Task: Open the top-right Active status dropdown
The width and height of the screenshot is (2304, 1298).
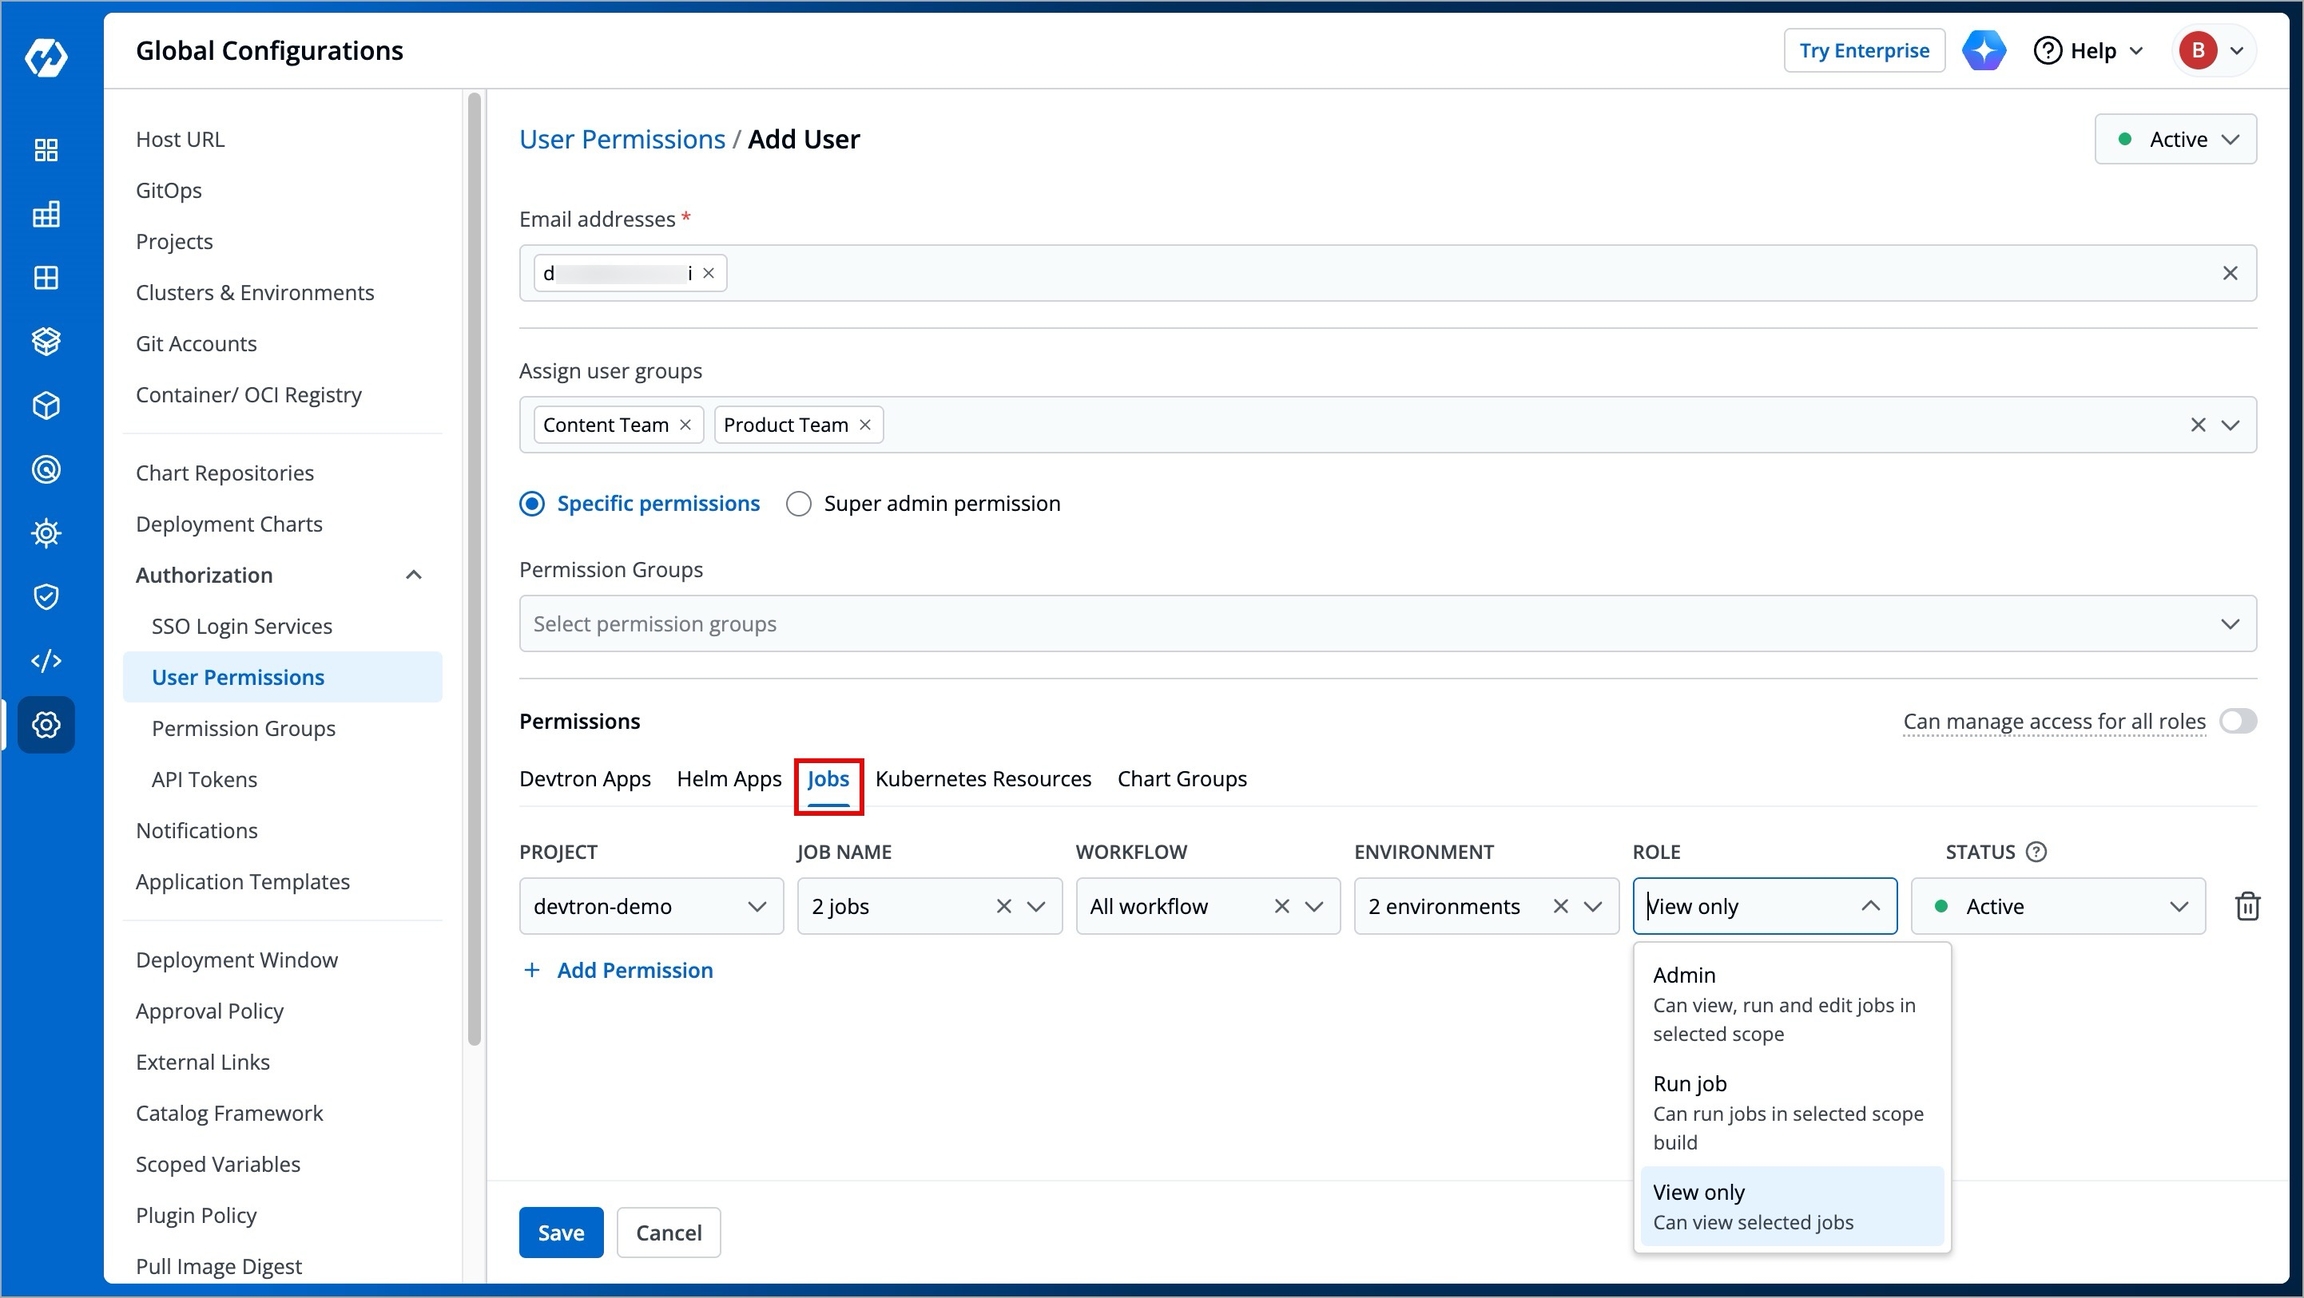Action: [x=2175, y=139]
